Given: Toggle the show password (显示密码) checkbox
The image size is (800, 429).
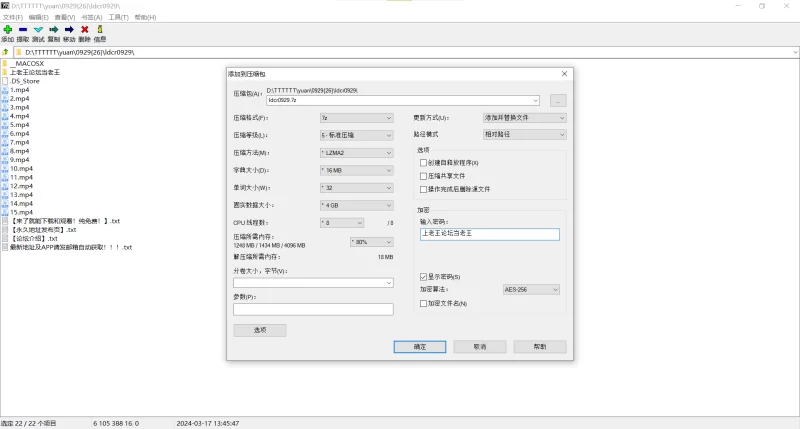Looking at the screenshot, I should click(x=424, y=276).
